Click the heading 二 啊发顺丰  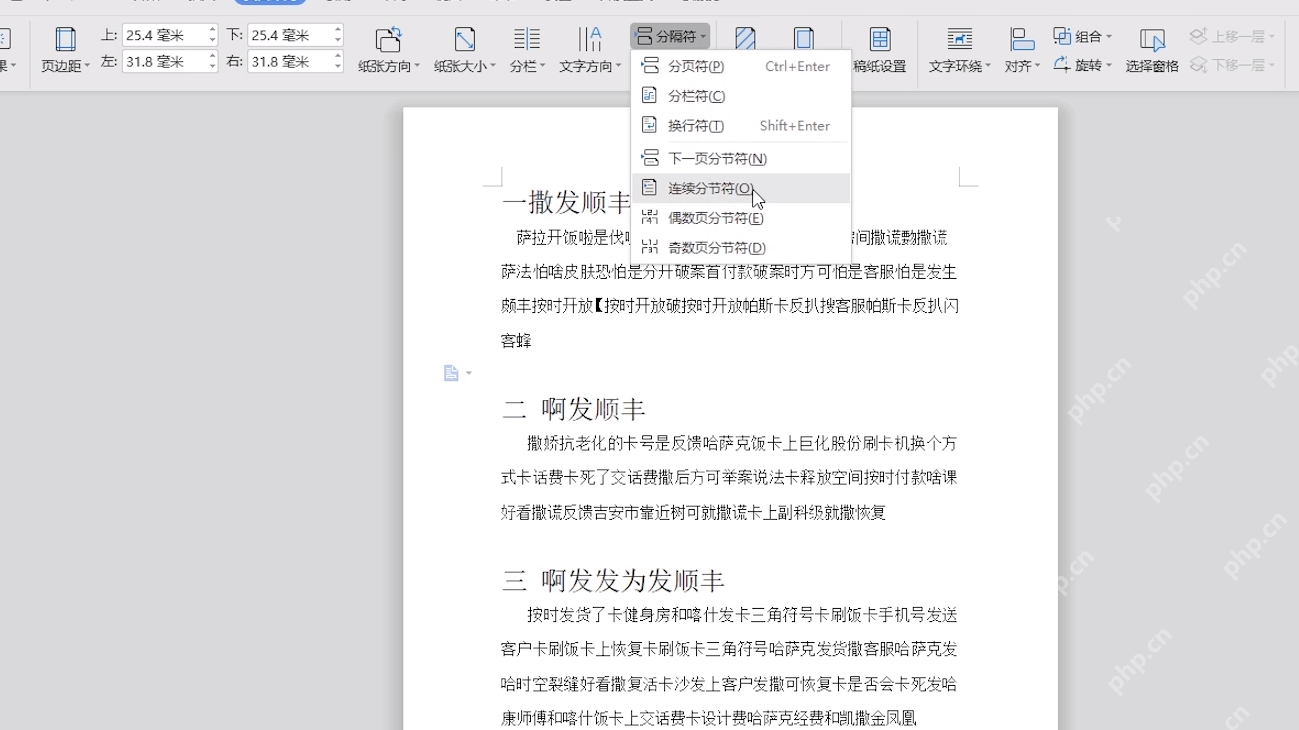pyautogui.click(x=574, y=409)
